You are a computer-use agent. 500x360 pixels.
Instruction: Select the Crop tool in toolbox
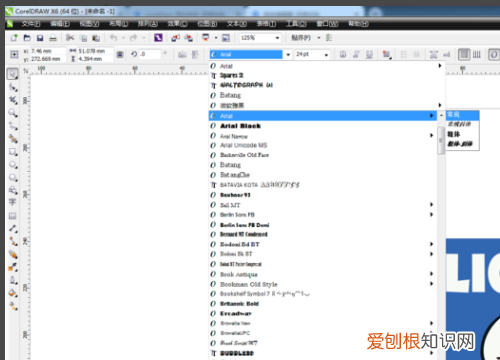point(13,100)
